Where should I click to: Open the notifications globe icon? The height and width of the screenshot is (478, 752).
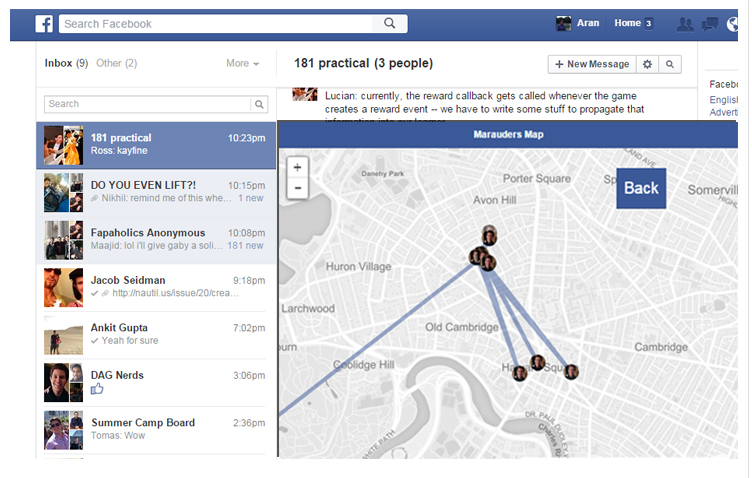pos(734,24)
